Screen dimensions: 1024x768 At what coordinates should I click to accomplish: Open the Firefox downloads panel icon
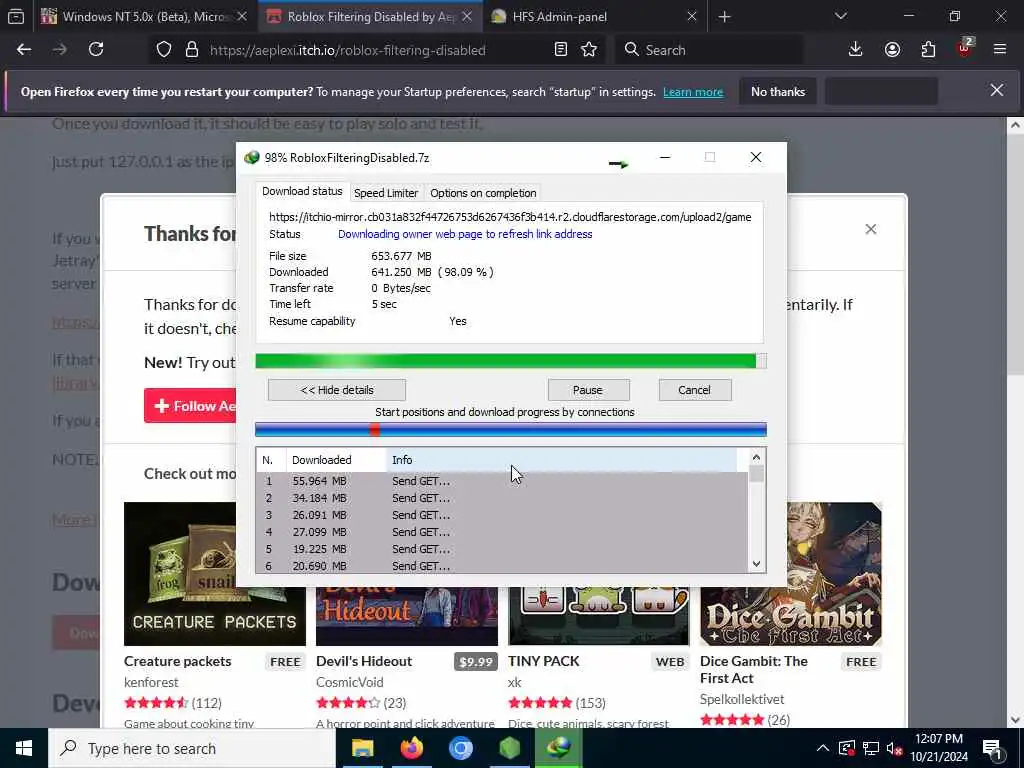click(856, 50)
